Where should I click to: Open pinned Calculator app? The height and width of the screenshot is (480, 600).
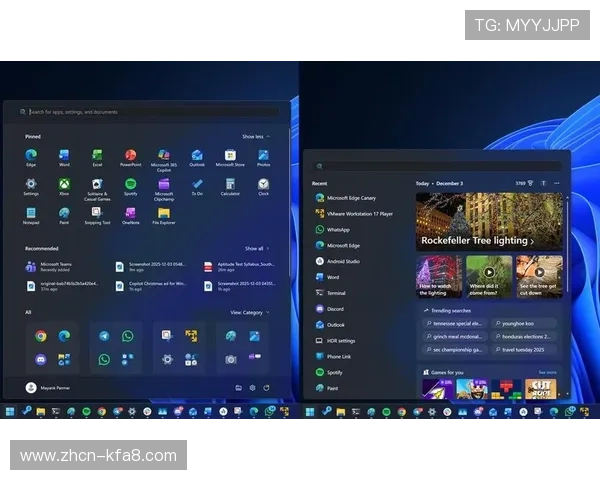click(230, 185)
